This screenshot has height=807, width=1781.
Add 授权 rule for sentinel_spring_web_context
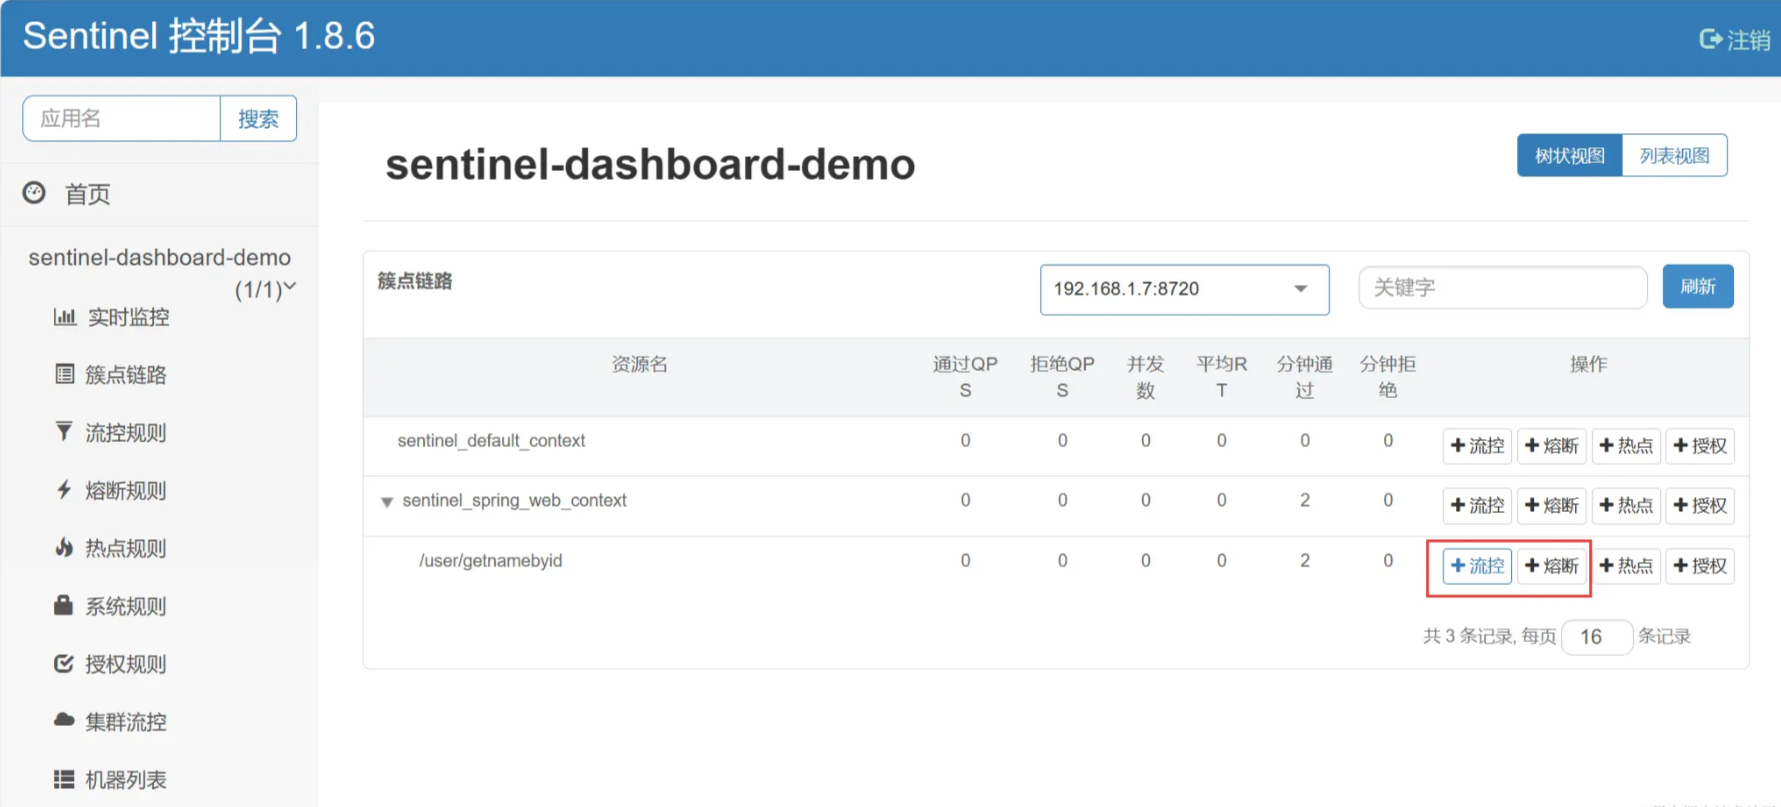1700,506
